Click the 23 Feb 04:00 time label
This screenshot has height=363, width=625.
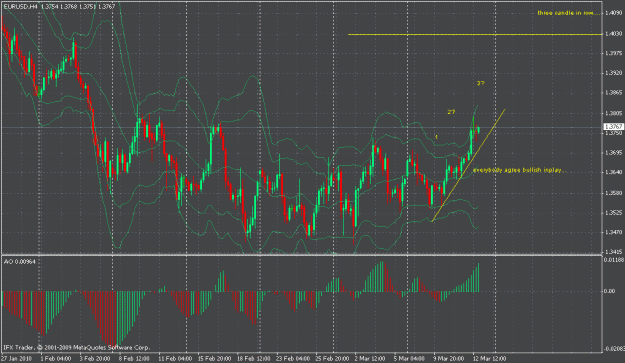[293, 358]
